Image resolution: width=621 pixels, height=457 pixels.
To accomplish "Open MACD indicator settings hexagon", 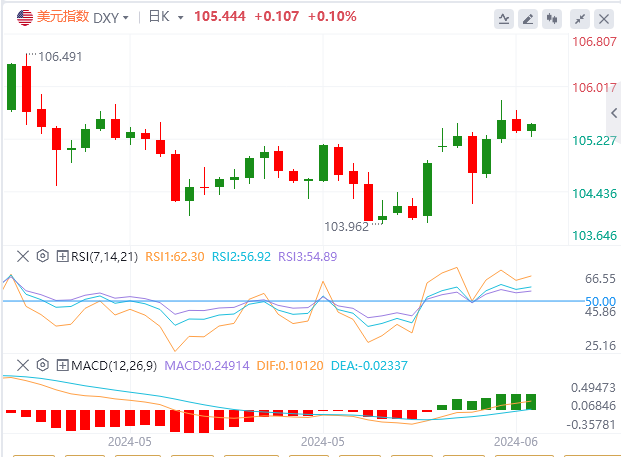I will point(42,365).
